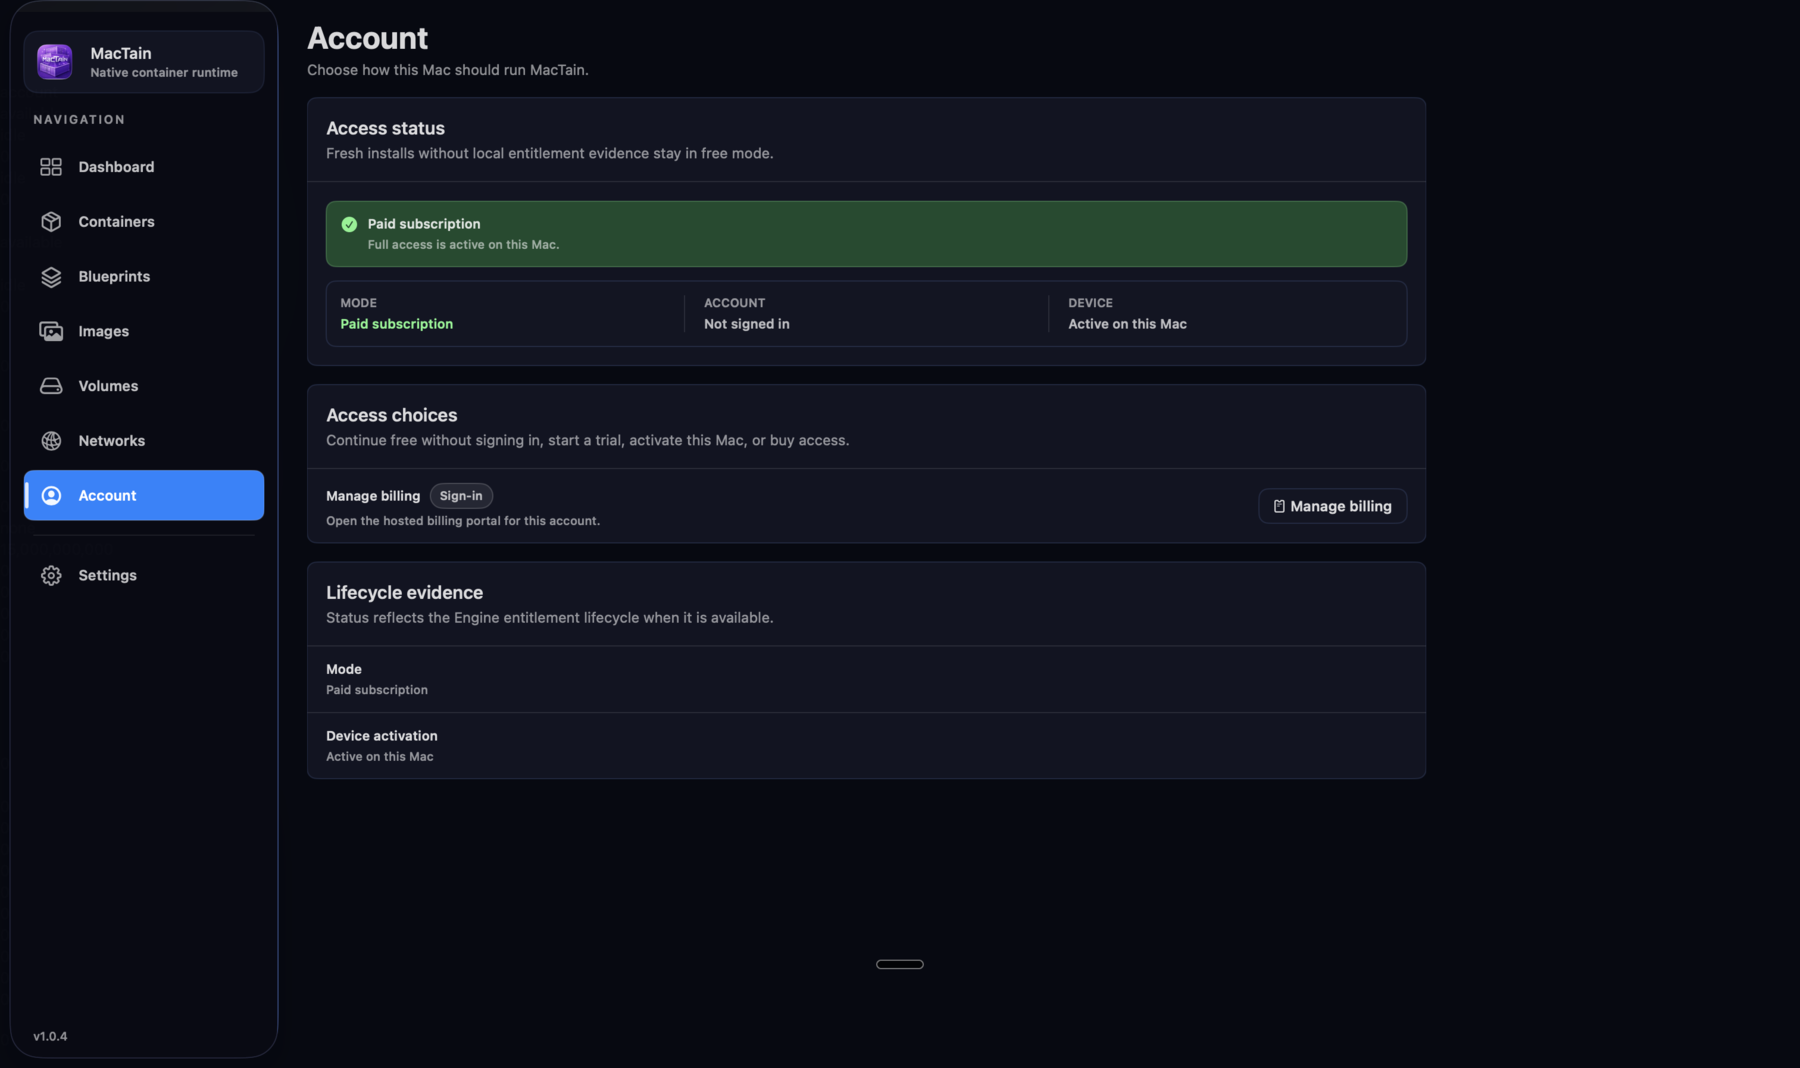
Task: Click the MacTain title in the sidebar
Action: pos(121,53)
